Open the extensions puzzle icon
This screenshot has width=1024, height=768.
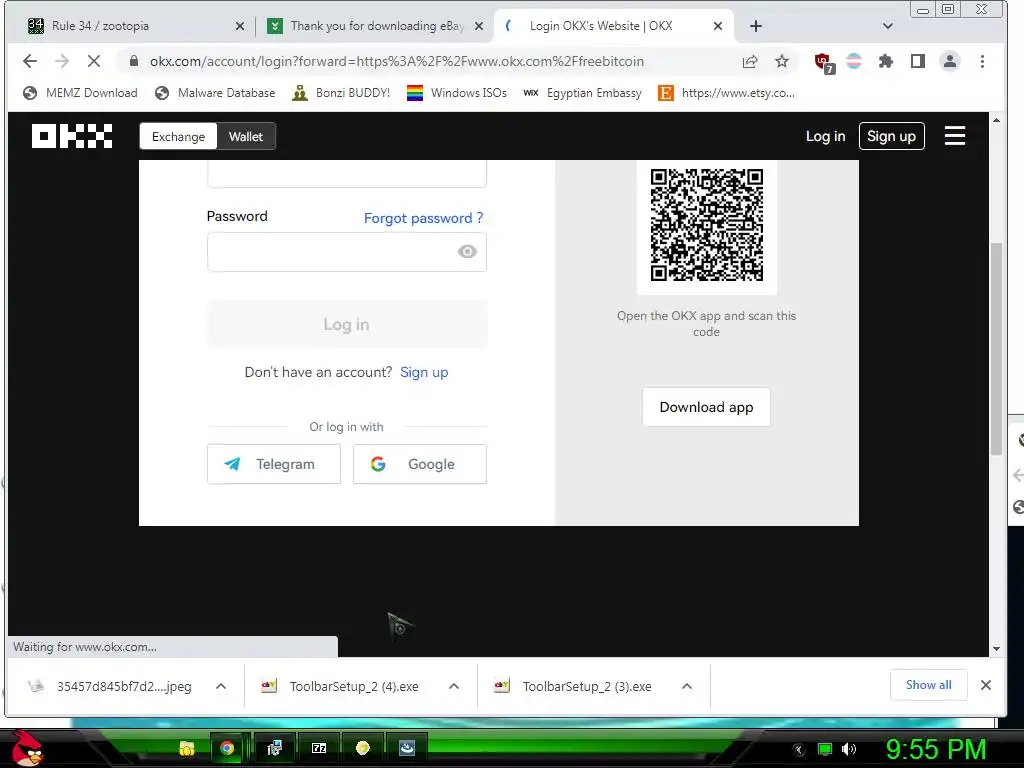886,61
